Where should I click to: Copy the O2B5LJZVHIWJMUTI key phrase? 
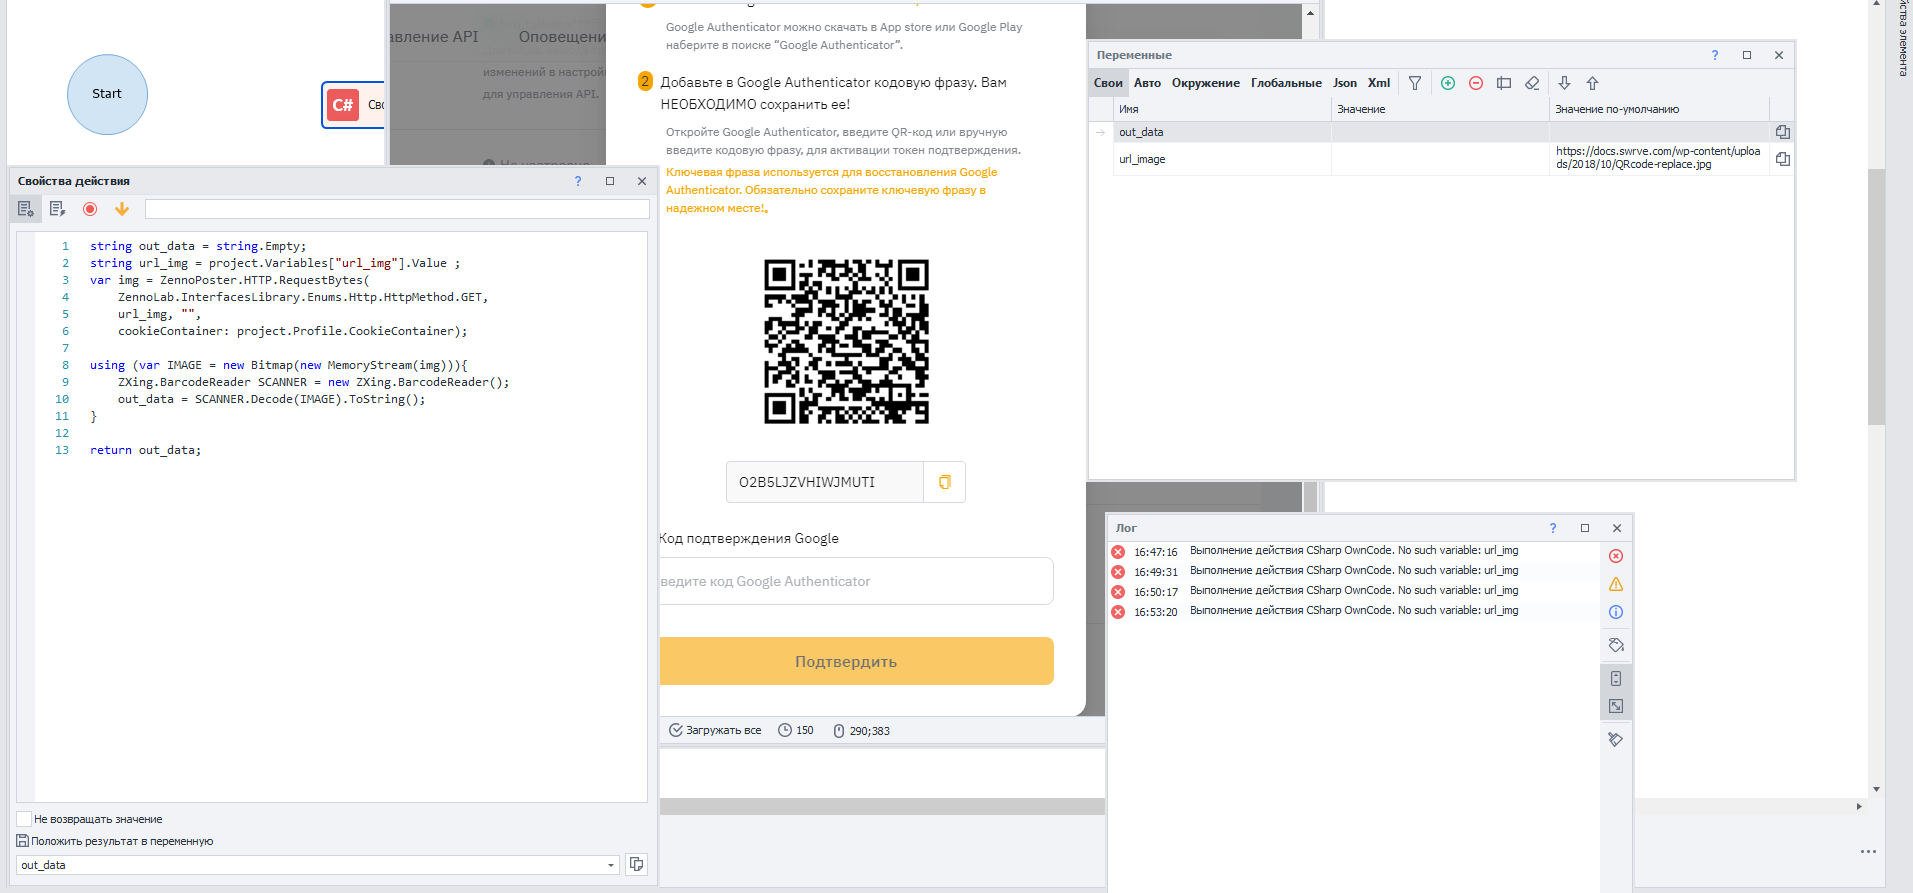pos(944,482)
